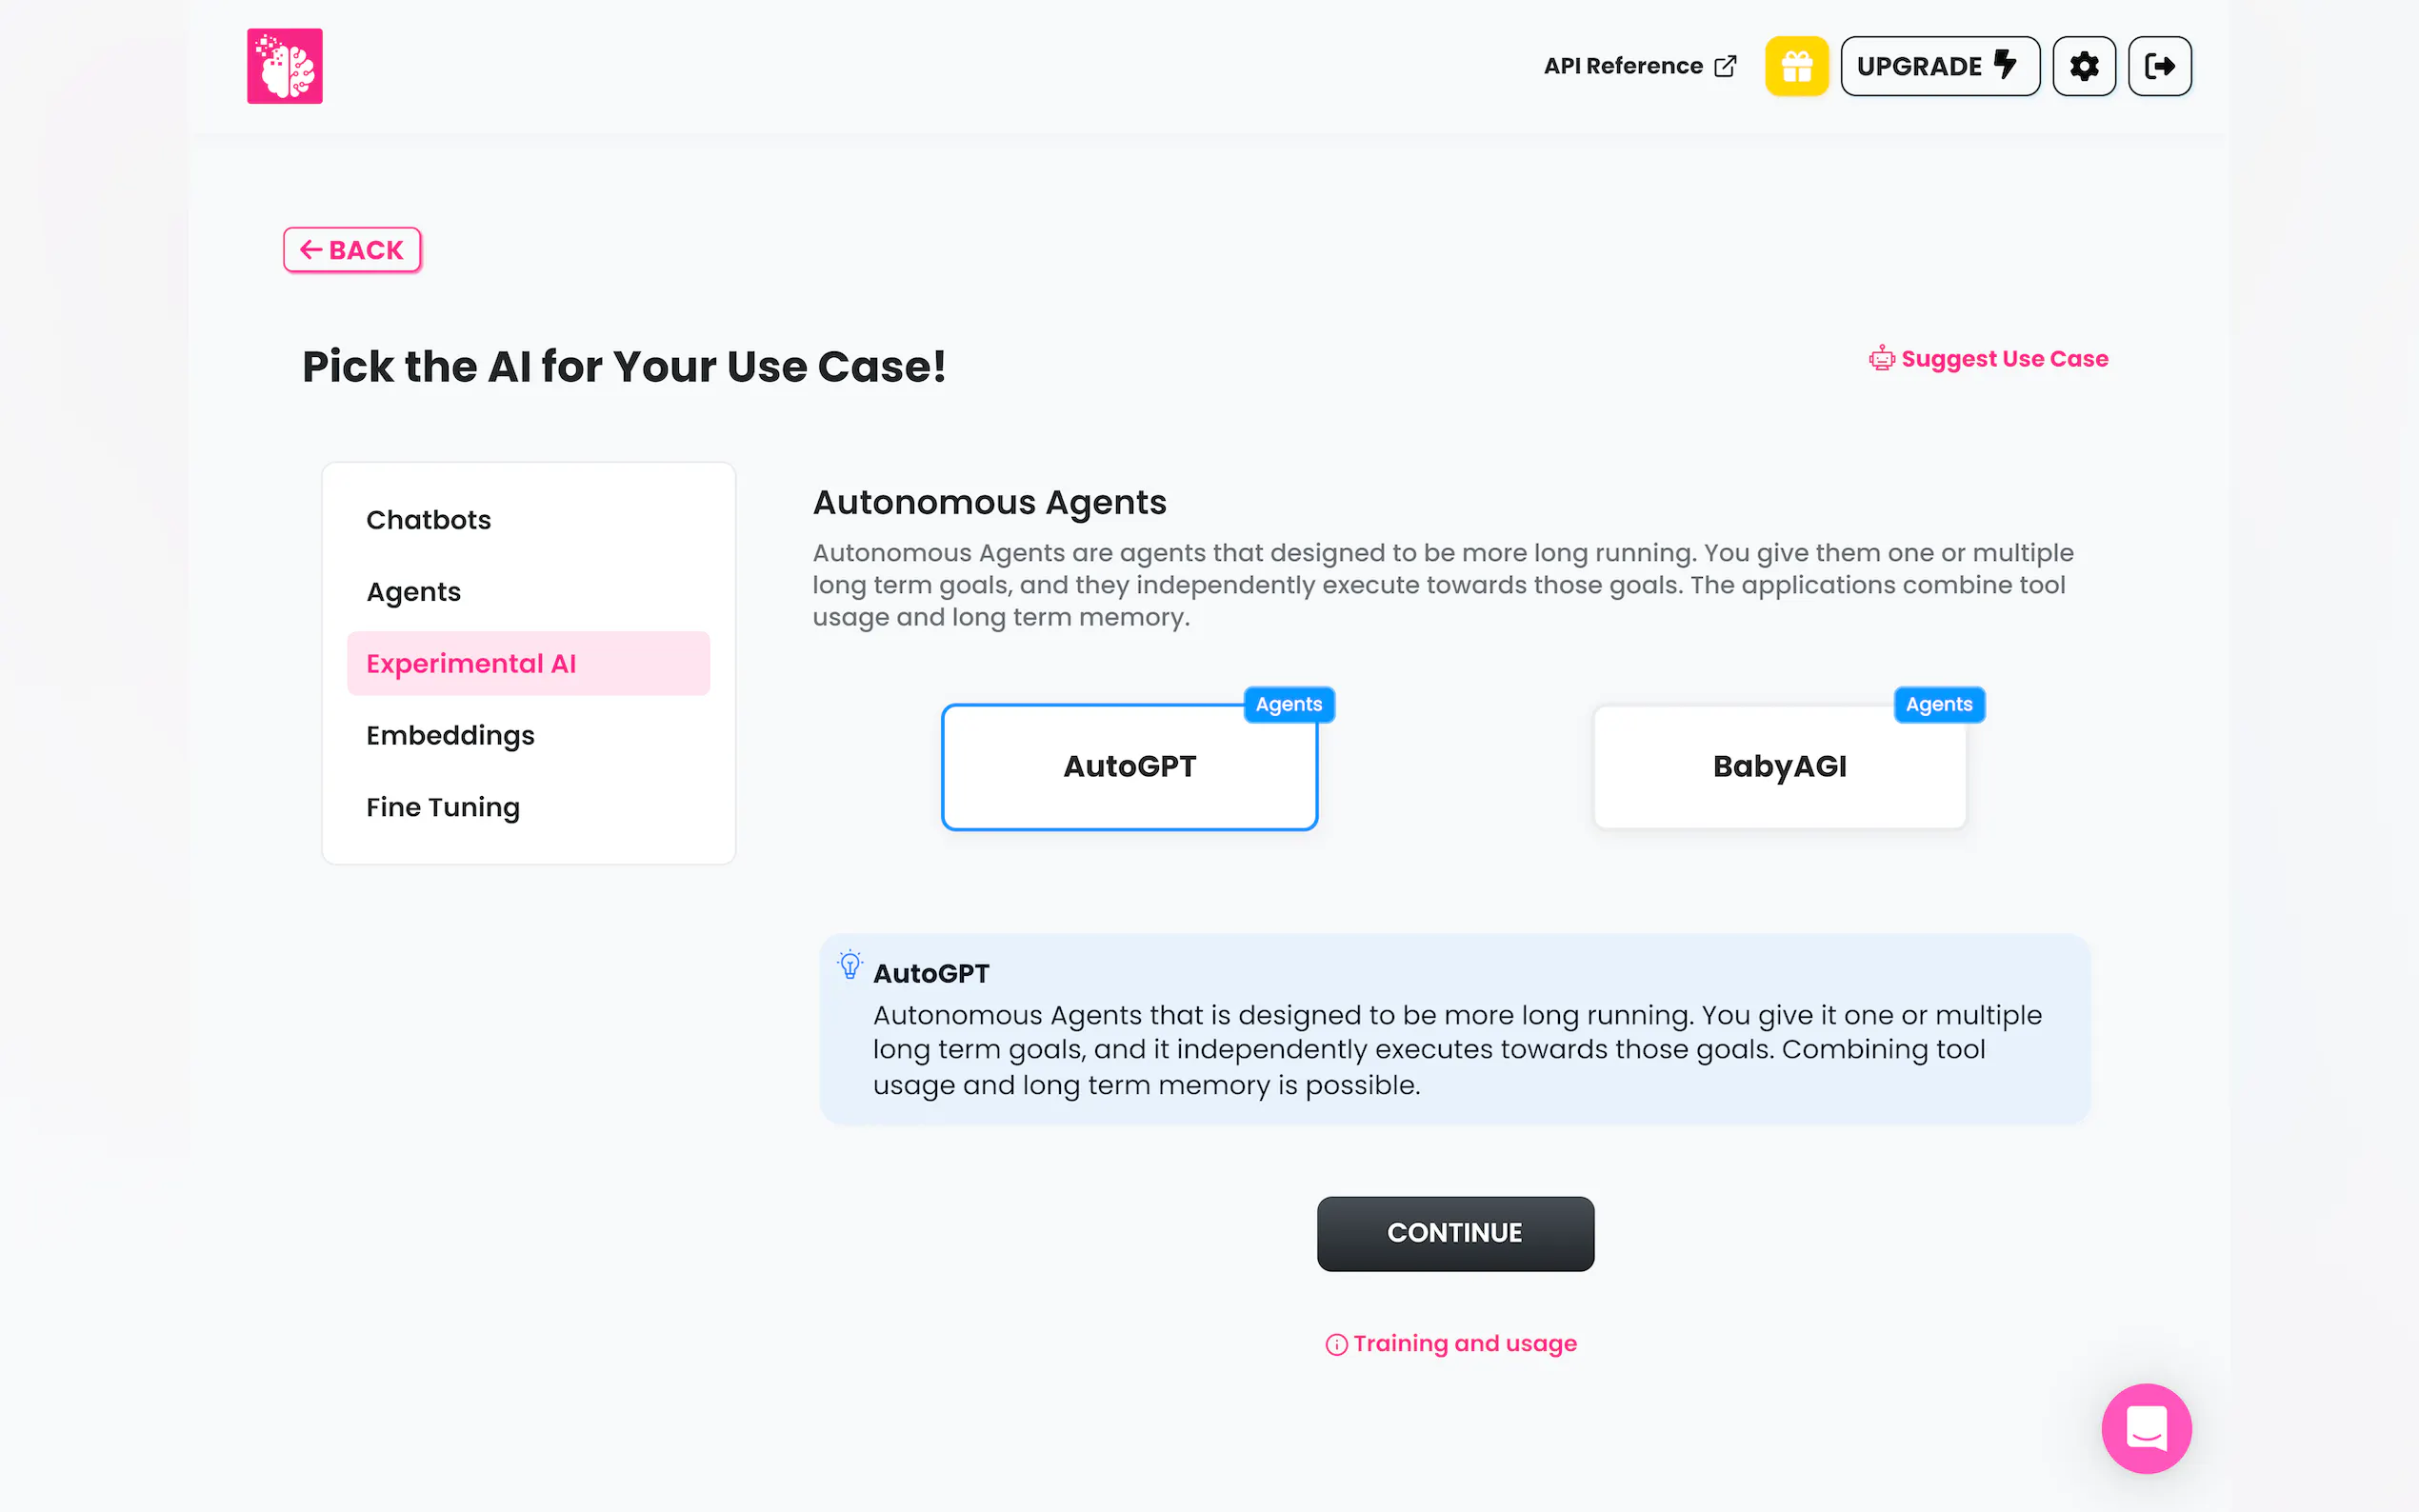Click Agents badge on BabyAGI card

point(1937,704)
